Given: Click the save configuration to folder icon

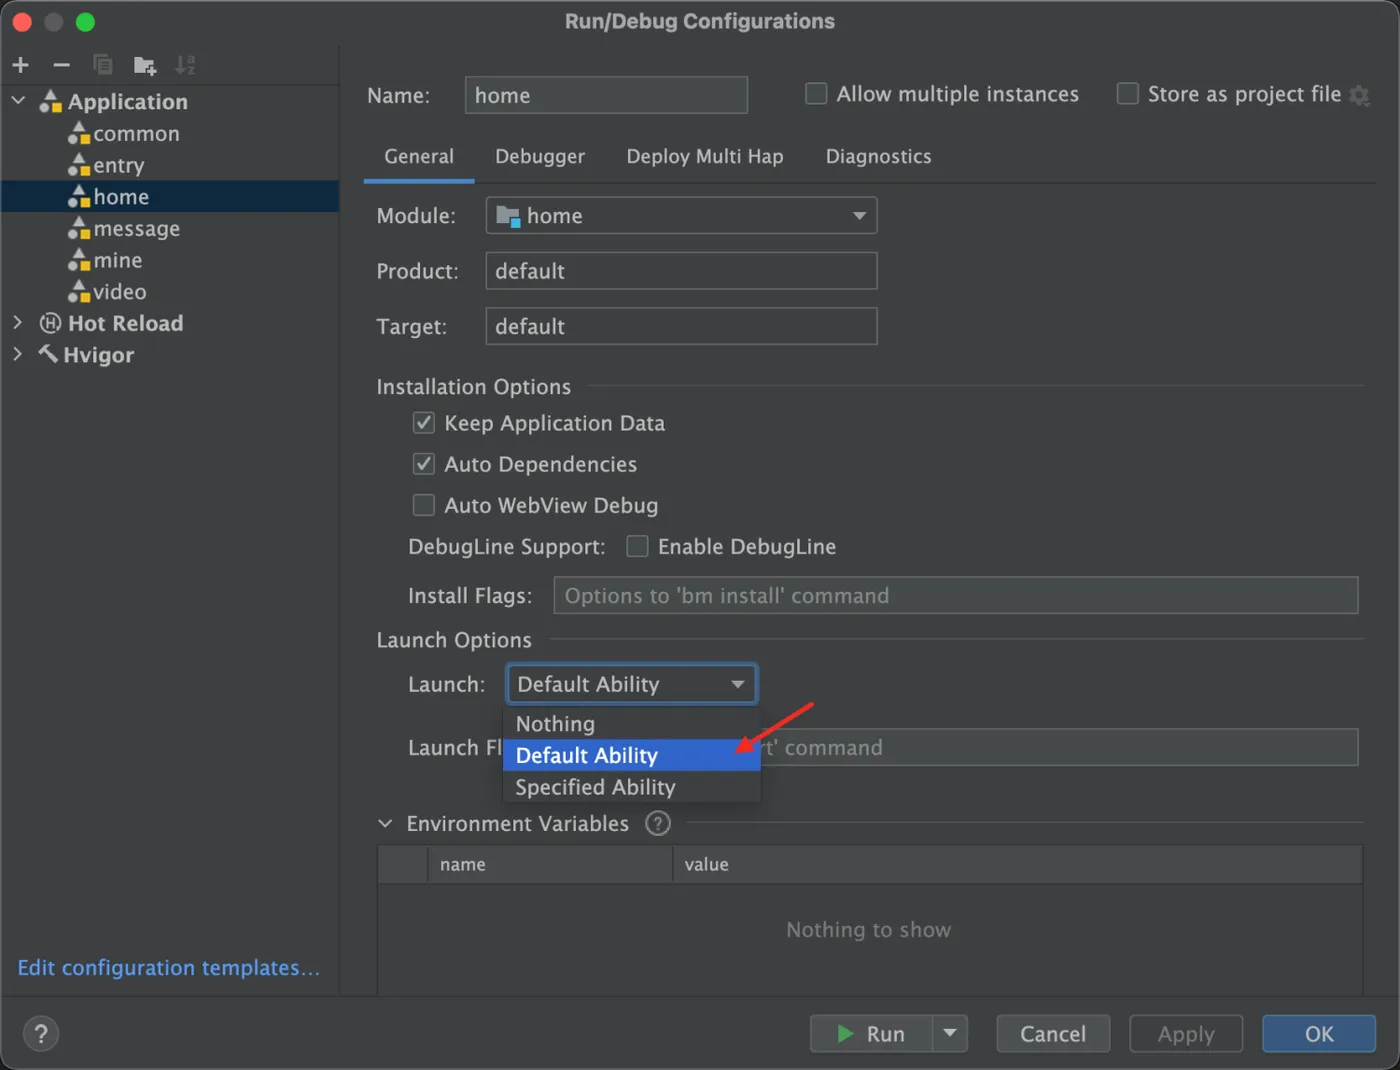Looking at the screenshot, I should 145,66.
